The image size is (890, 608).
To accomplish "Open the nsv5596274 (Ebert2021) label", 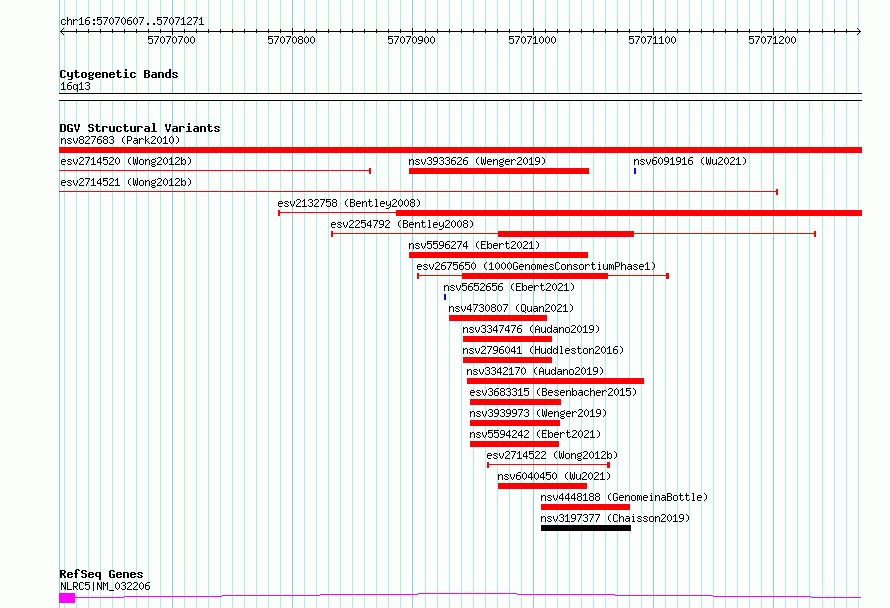I will tap(474, 245).
